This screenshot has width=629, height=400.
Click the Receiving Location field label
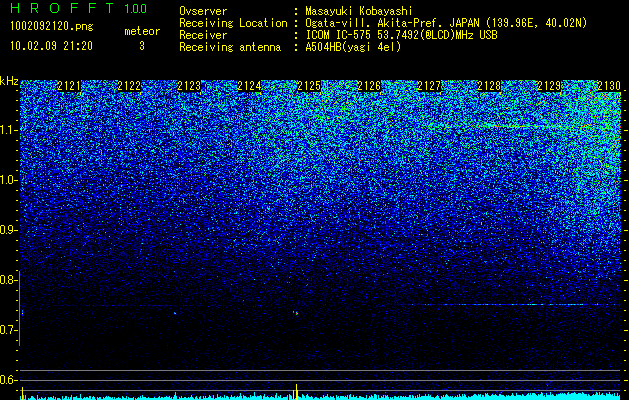(233, 23)
